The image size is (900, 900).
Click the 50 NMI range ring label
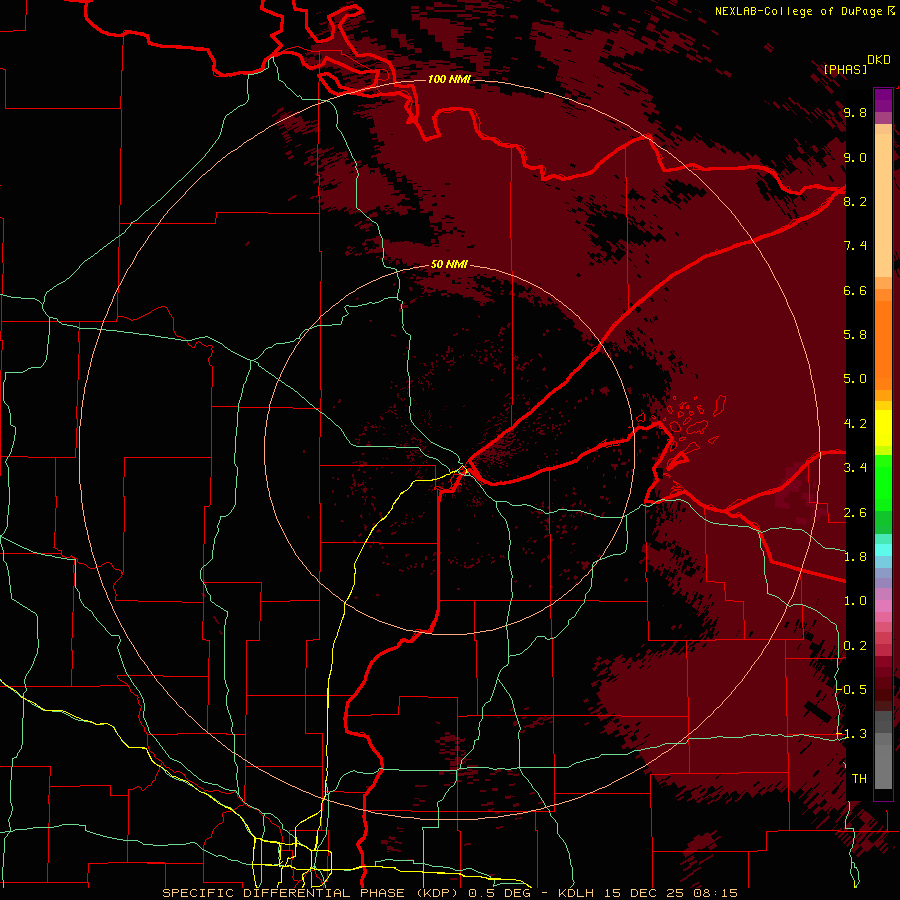[x=449, y=264]
